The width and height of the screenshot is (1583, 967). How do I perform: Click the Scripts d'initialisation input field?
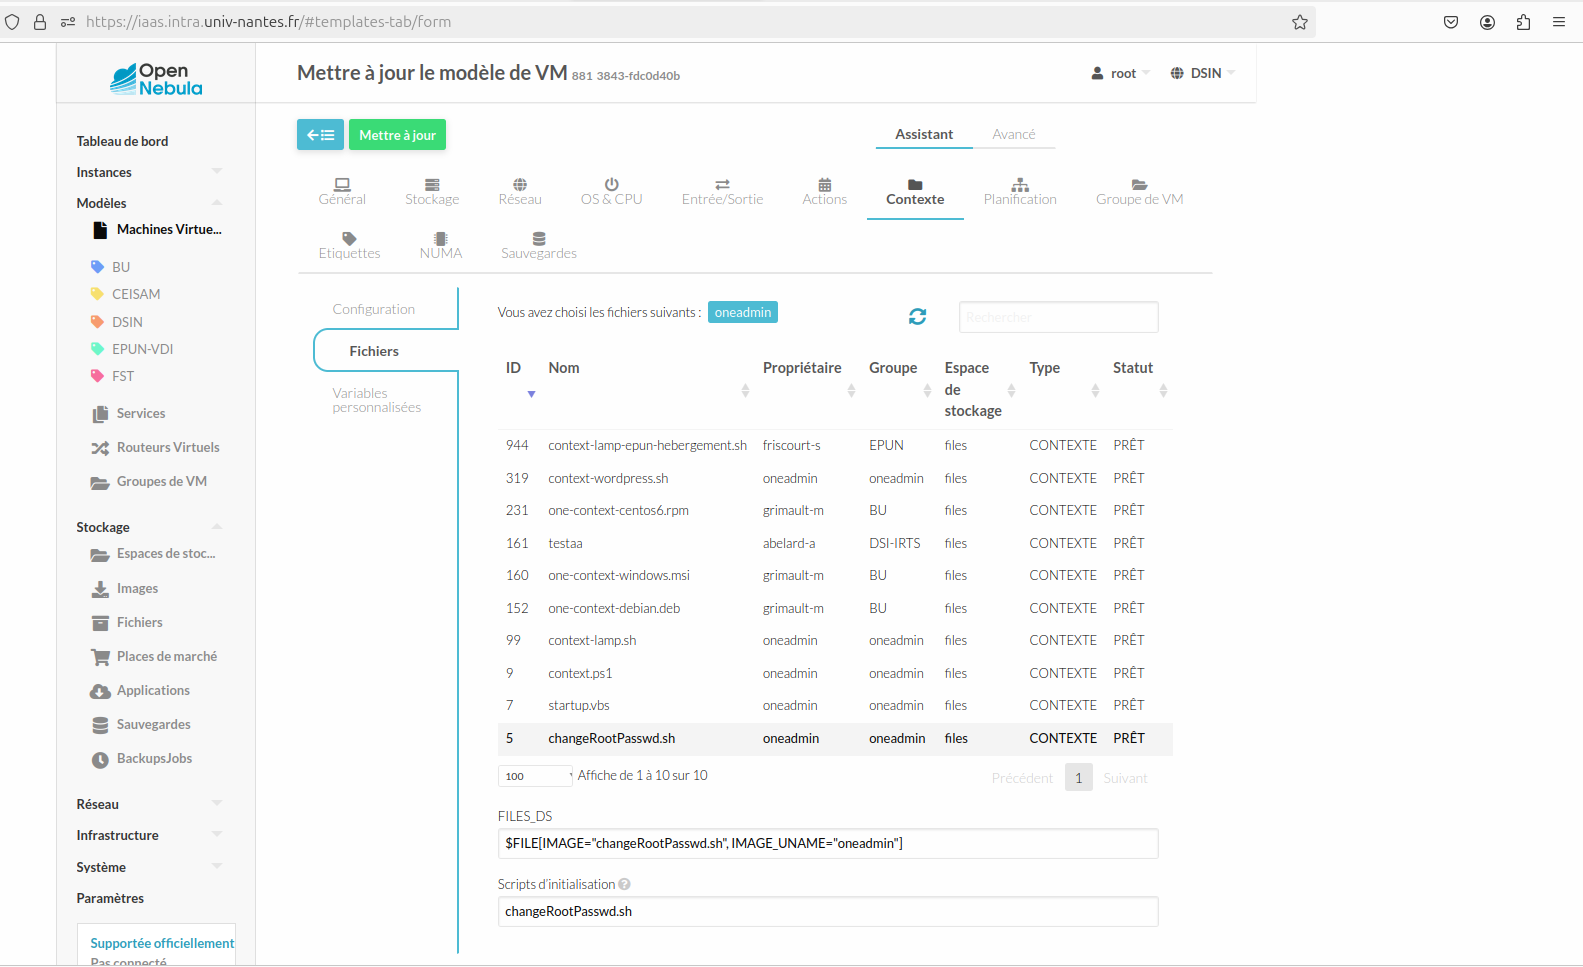[828, 911]
